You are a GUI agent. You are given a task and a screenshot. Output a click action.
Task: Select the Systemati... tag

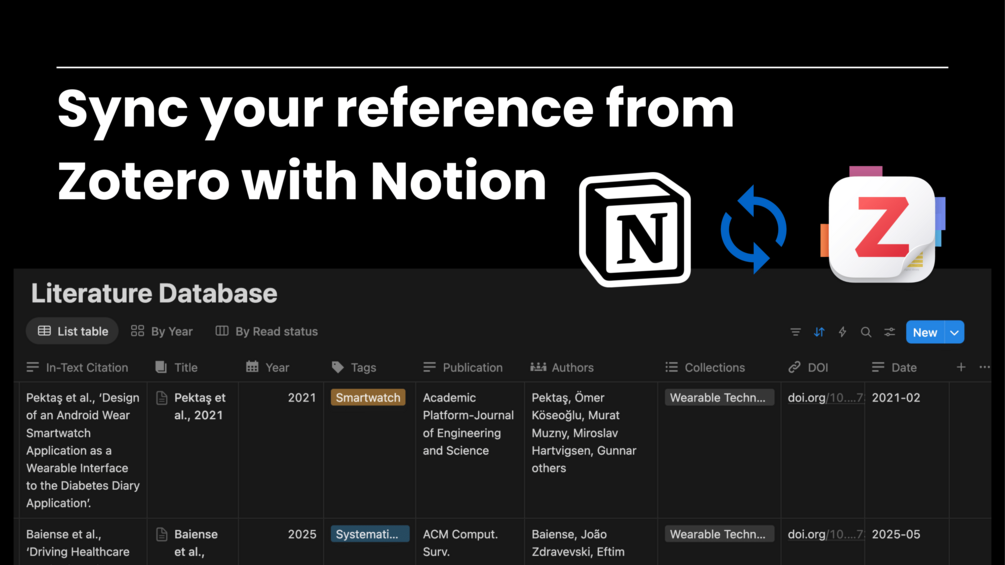click(x=370, y=534)
